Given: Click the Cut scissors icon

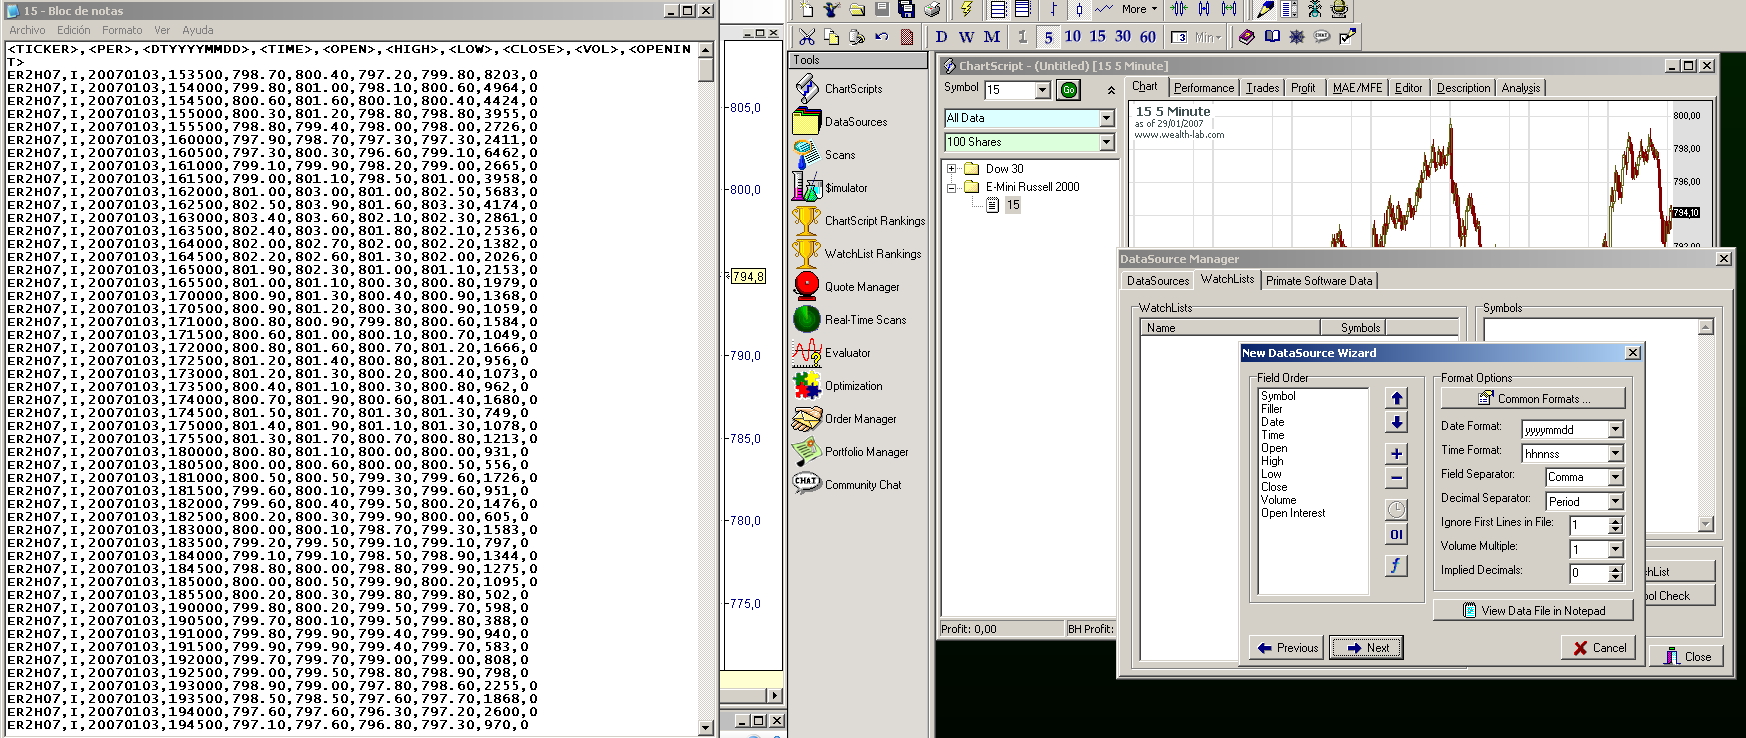Looking at the screenshot, I should point(806,37).
